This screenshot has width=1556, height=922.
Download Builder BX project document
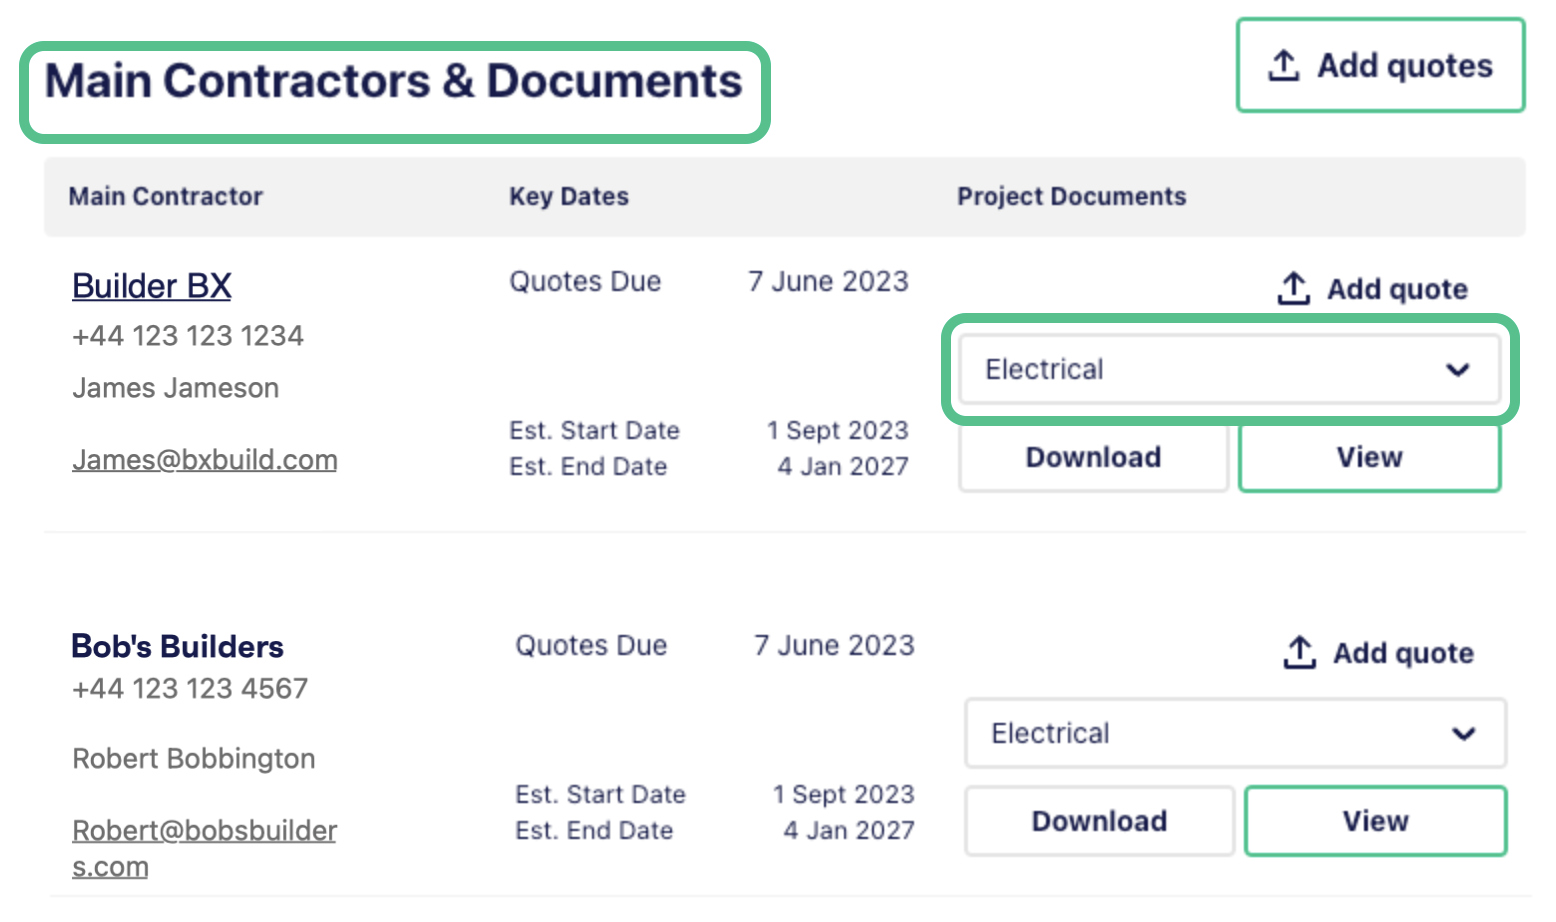pyautogui.click(x=1094, y=457)
